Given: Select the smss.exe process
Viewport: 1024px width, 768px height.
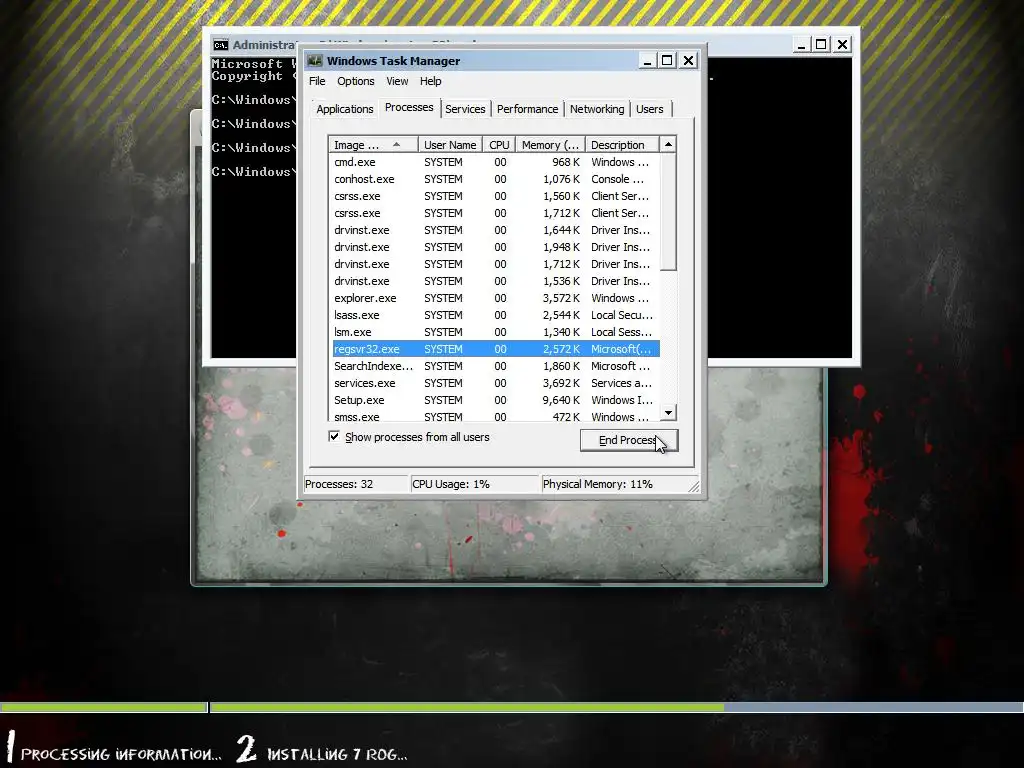Looking at the screenshot, I should (494, 416).
